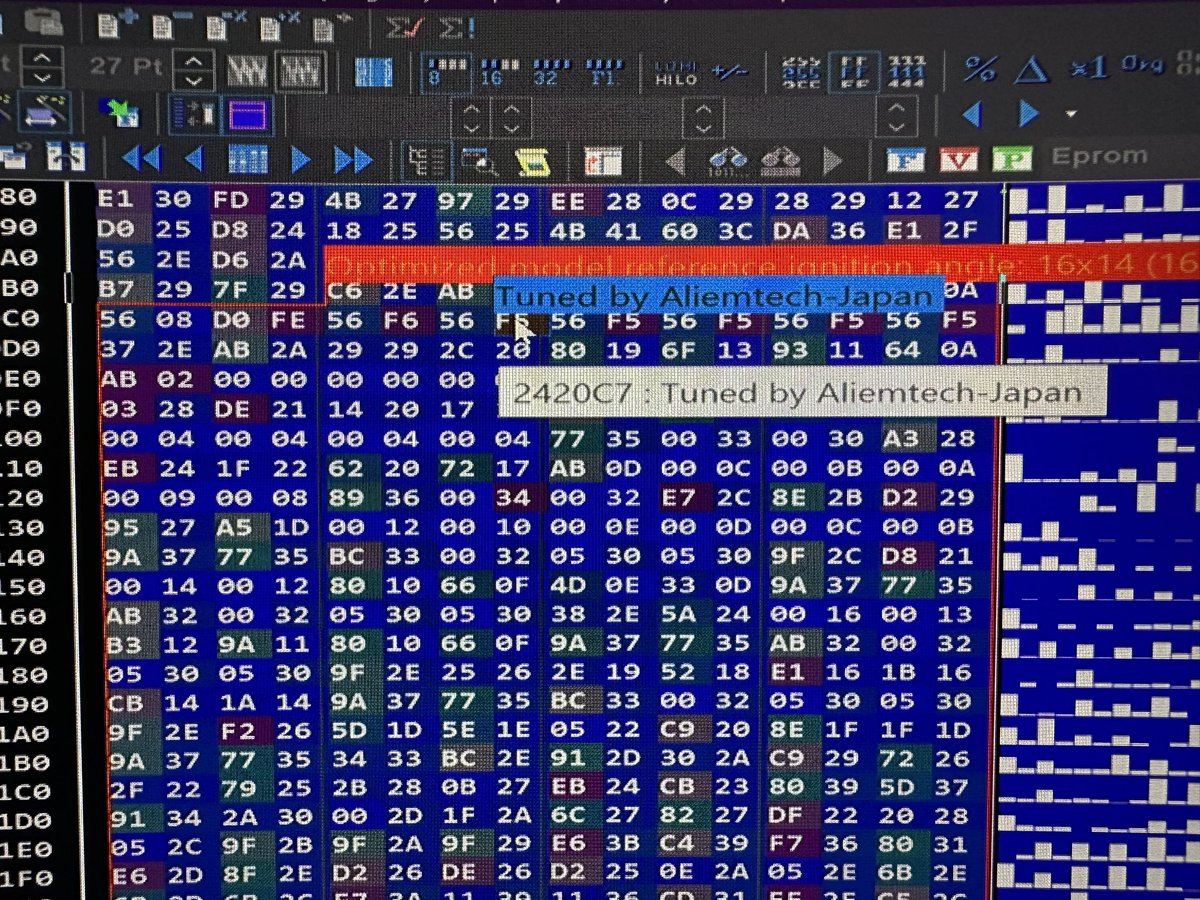This screenshot has height=900, width=1200.
Task: Click the blue grid icon between the navigation arrows
Action: [x=247, y=158]
